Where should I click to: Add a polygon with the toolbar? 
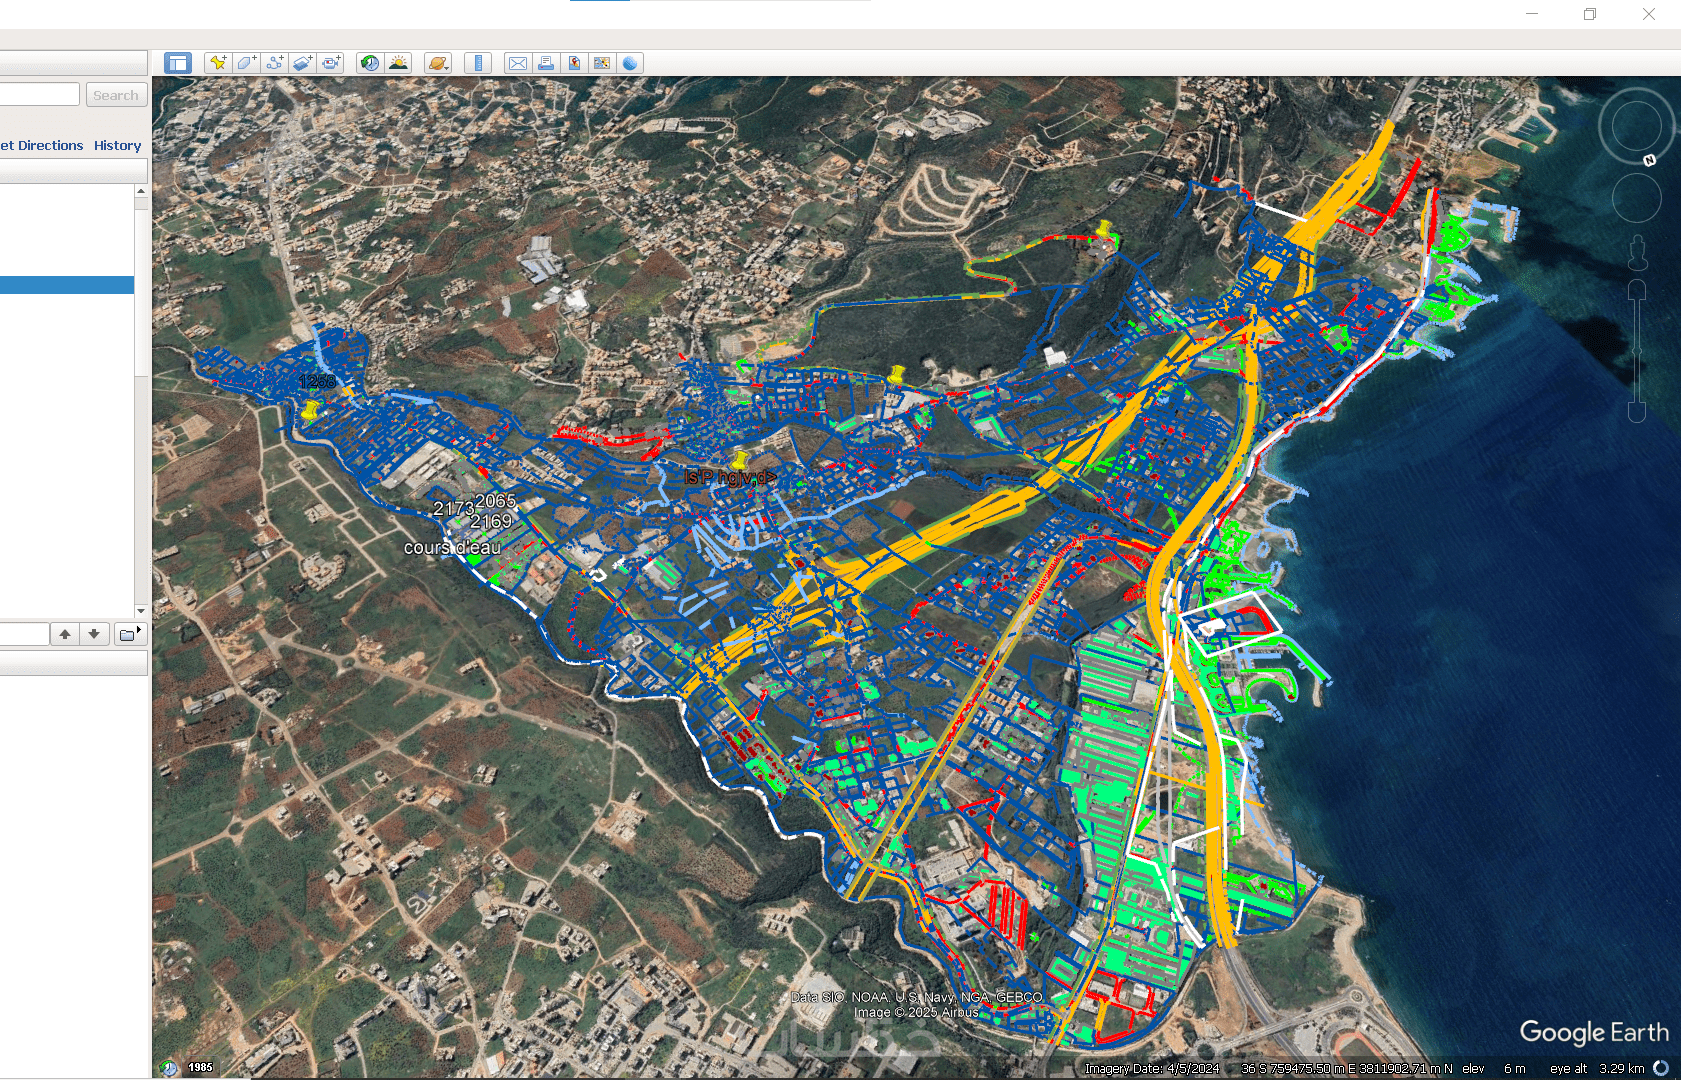tap(246, 63)
